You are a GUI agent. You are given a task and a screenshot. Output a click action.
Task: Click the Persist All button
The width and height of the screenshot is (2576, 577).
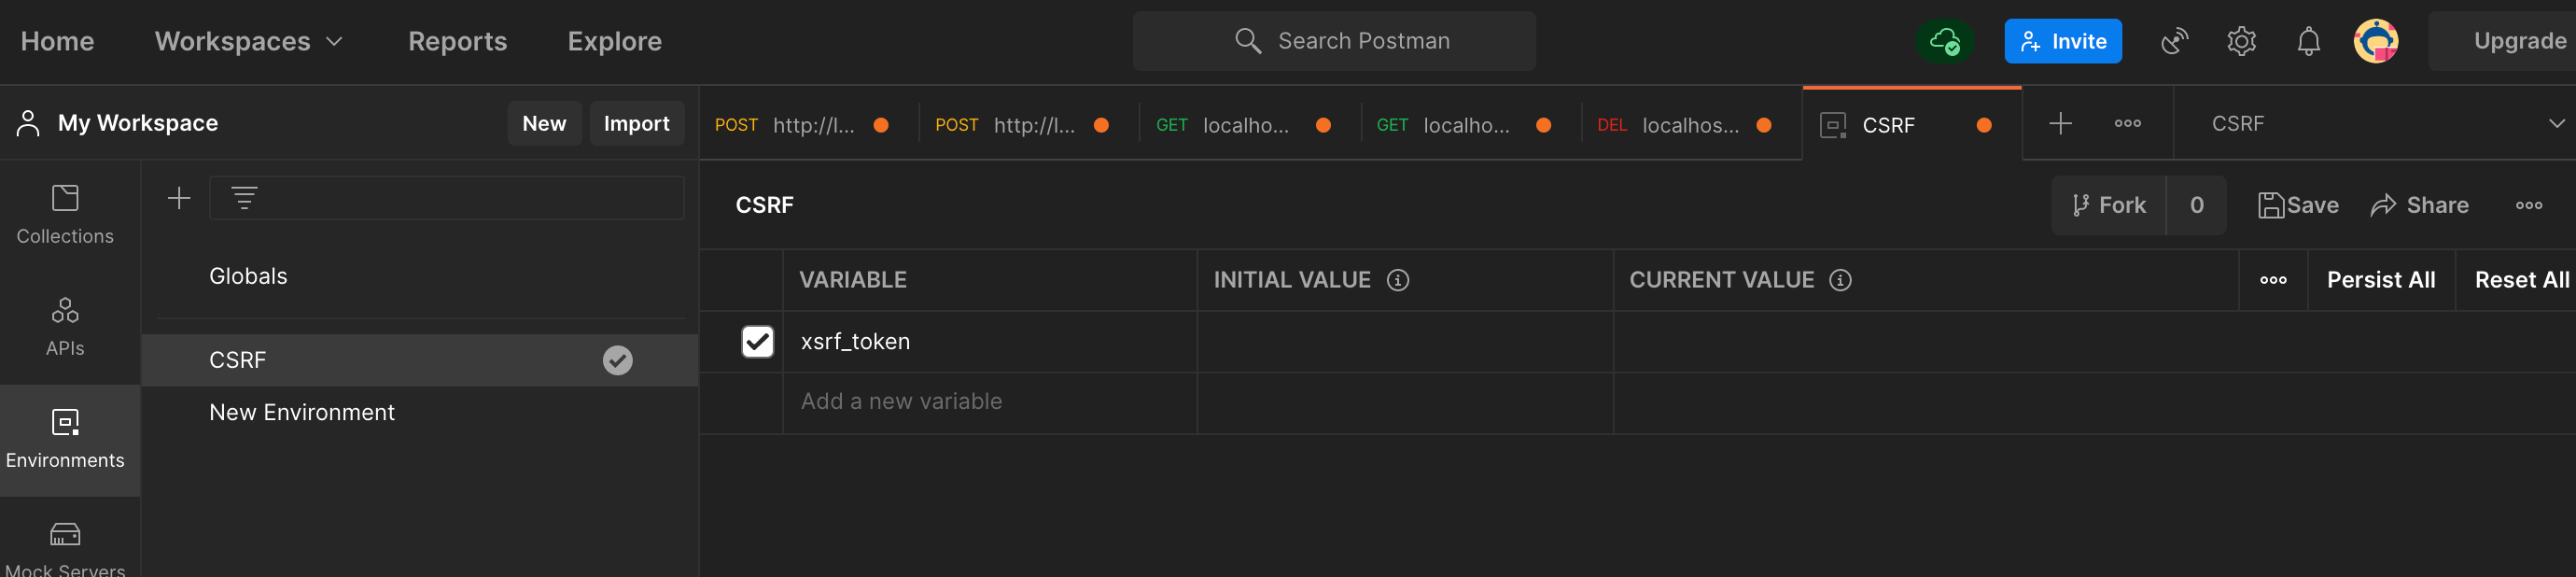(2380, 280)
